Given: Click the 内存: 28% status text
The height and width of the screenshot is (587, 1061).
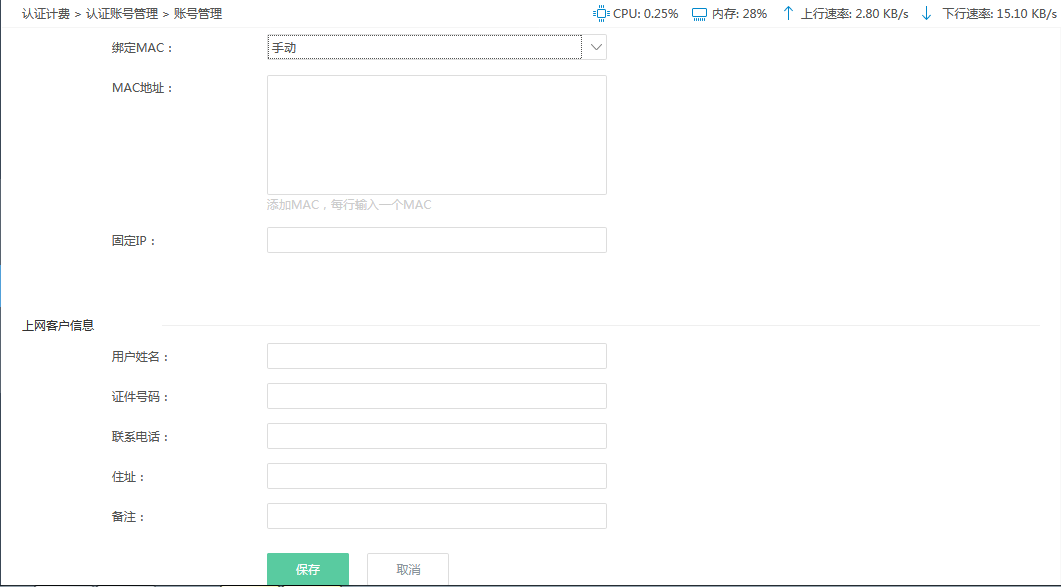Looking at the screenshot, I should (740, 14).
